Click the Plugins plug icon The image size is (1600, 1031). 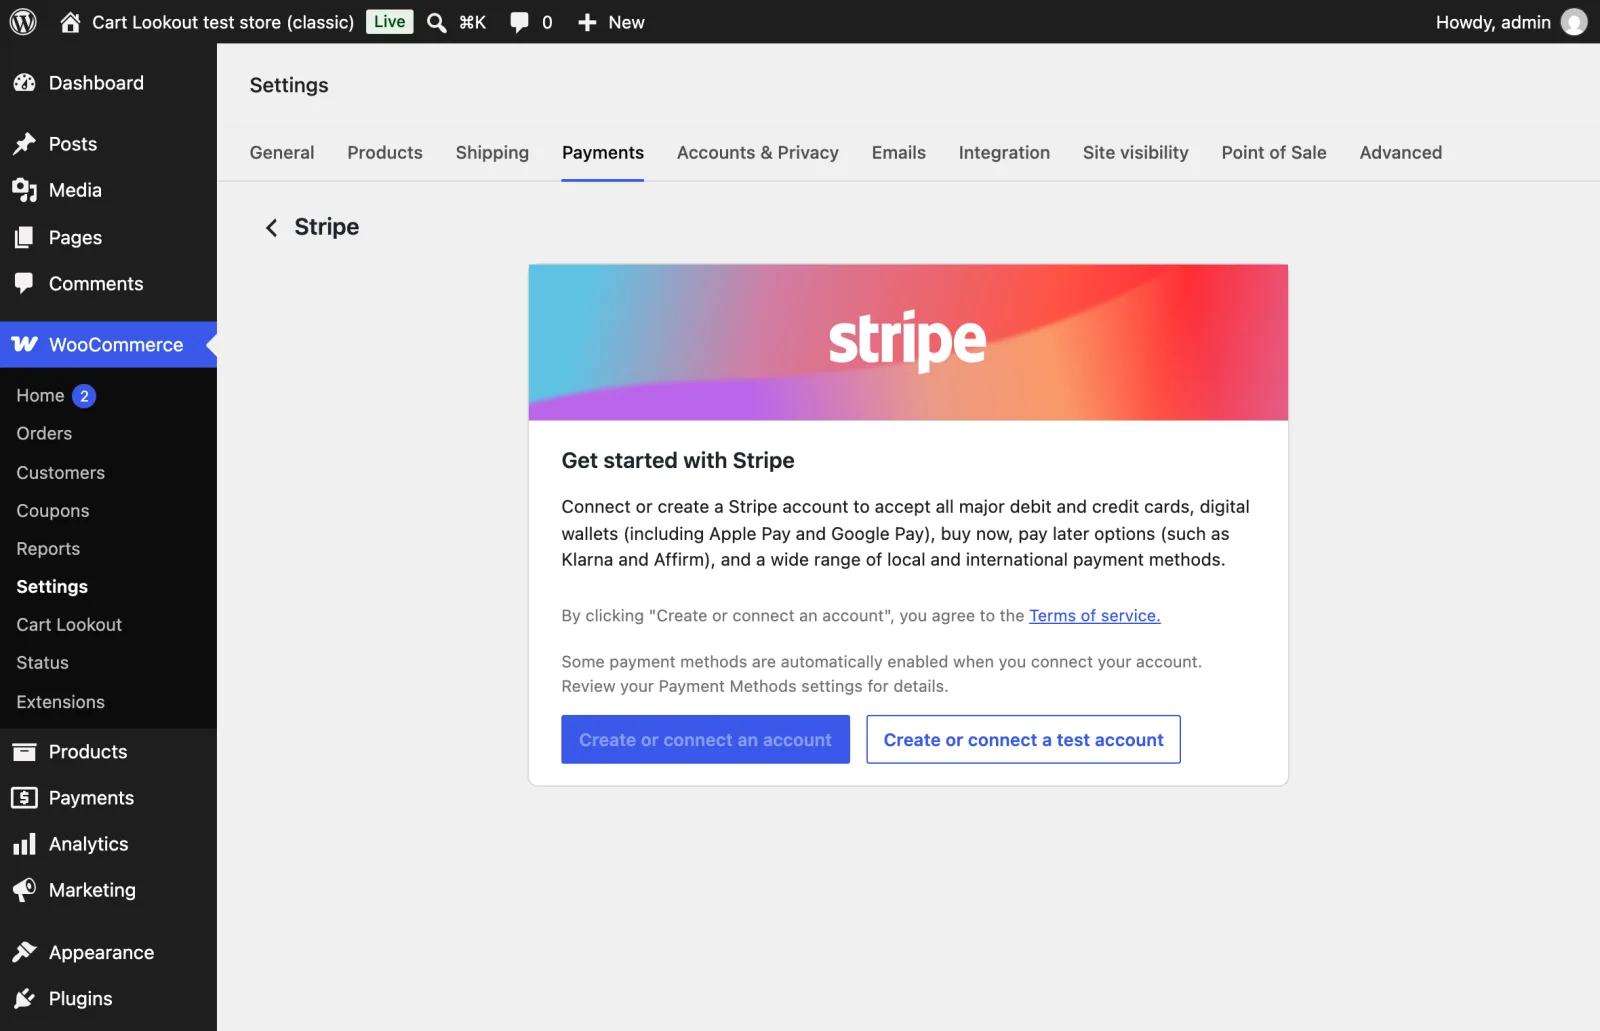(24, 998)
